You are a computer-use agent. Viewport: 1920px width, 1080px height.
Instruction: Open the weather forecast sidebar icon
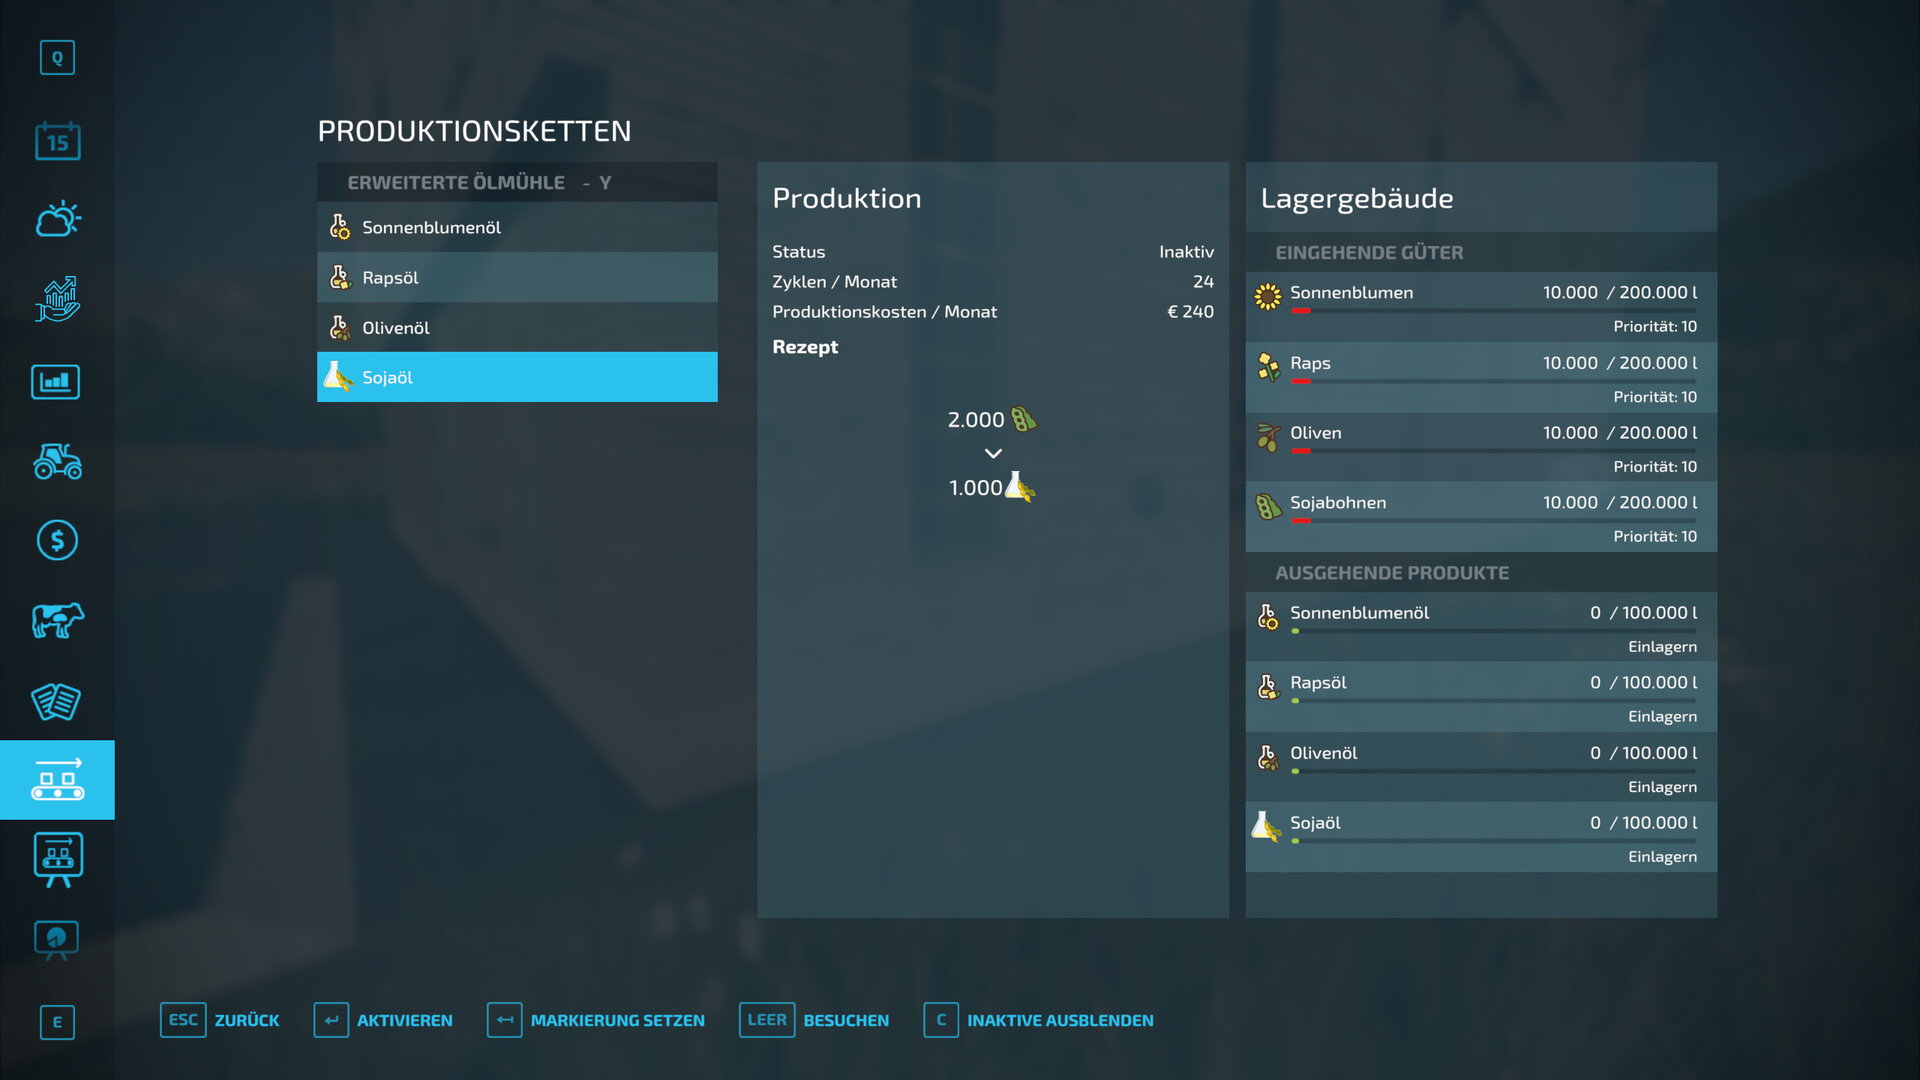click(x=57, y=219)
